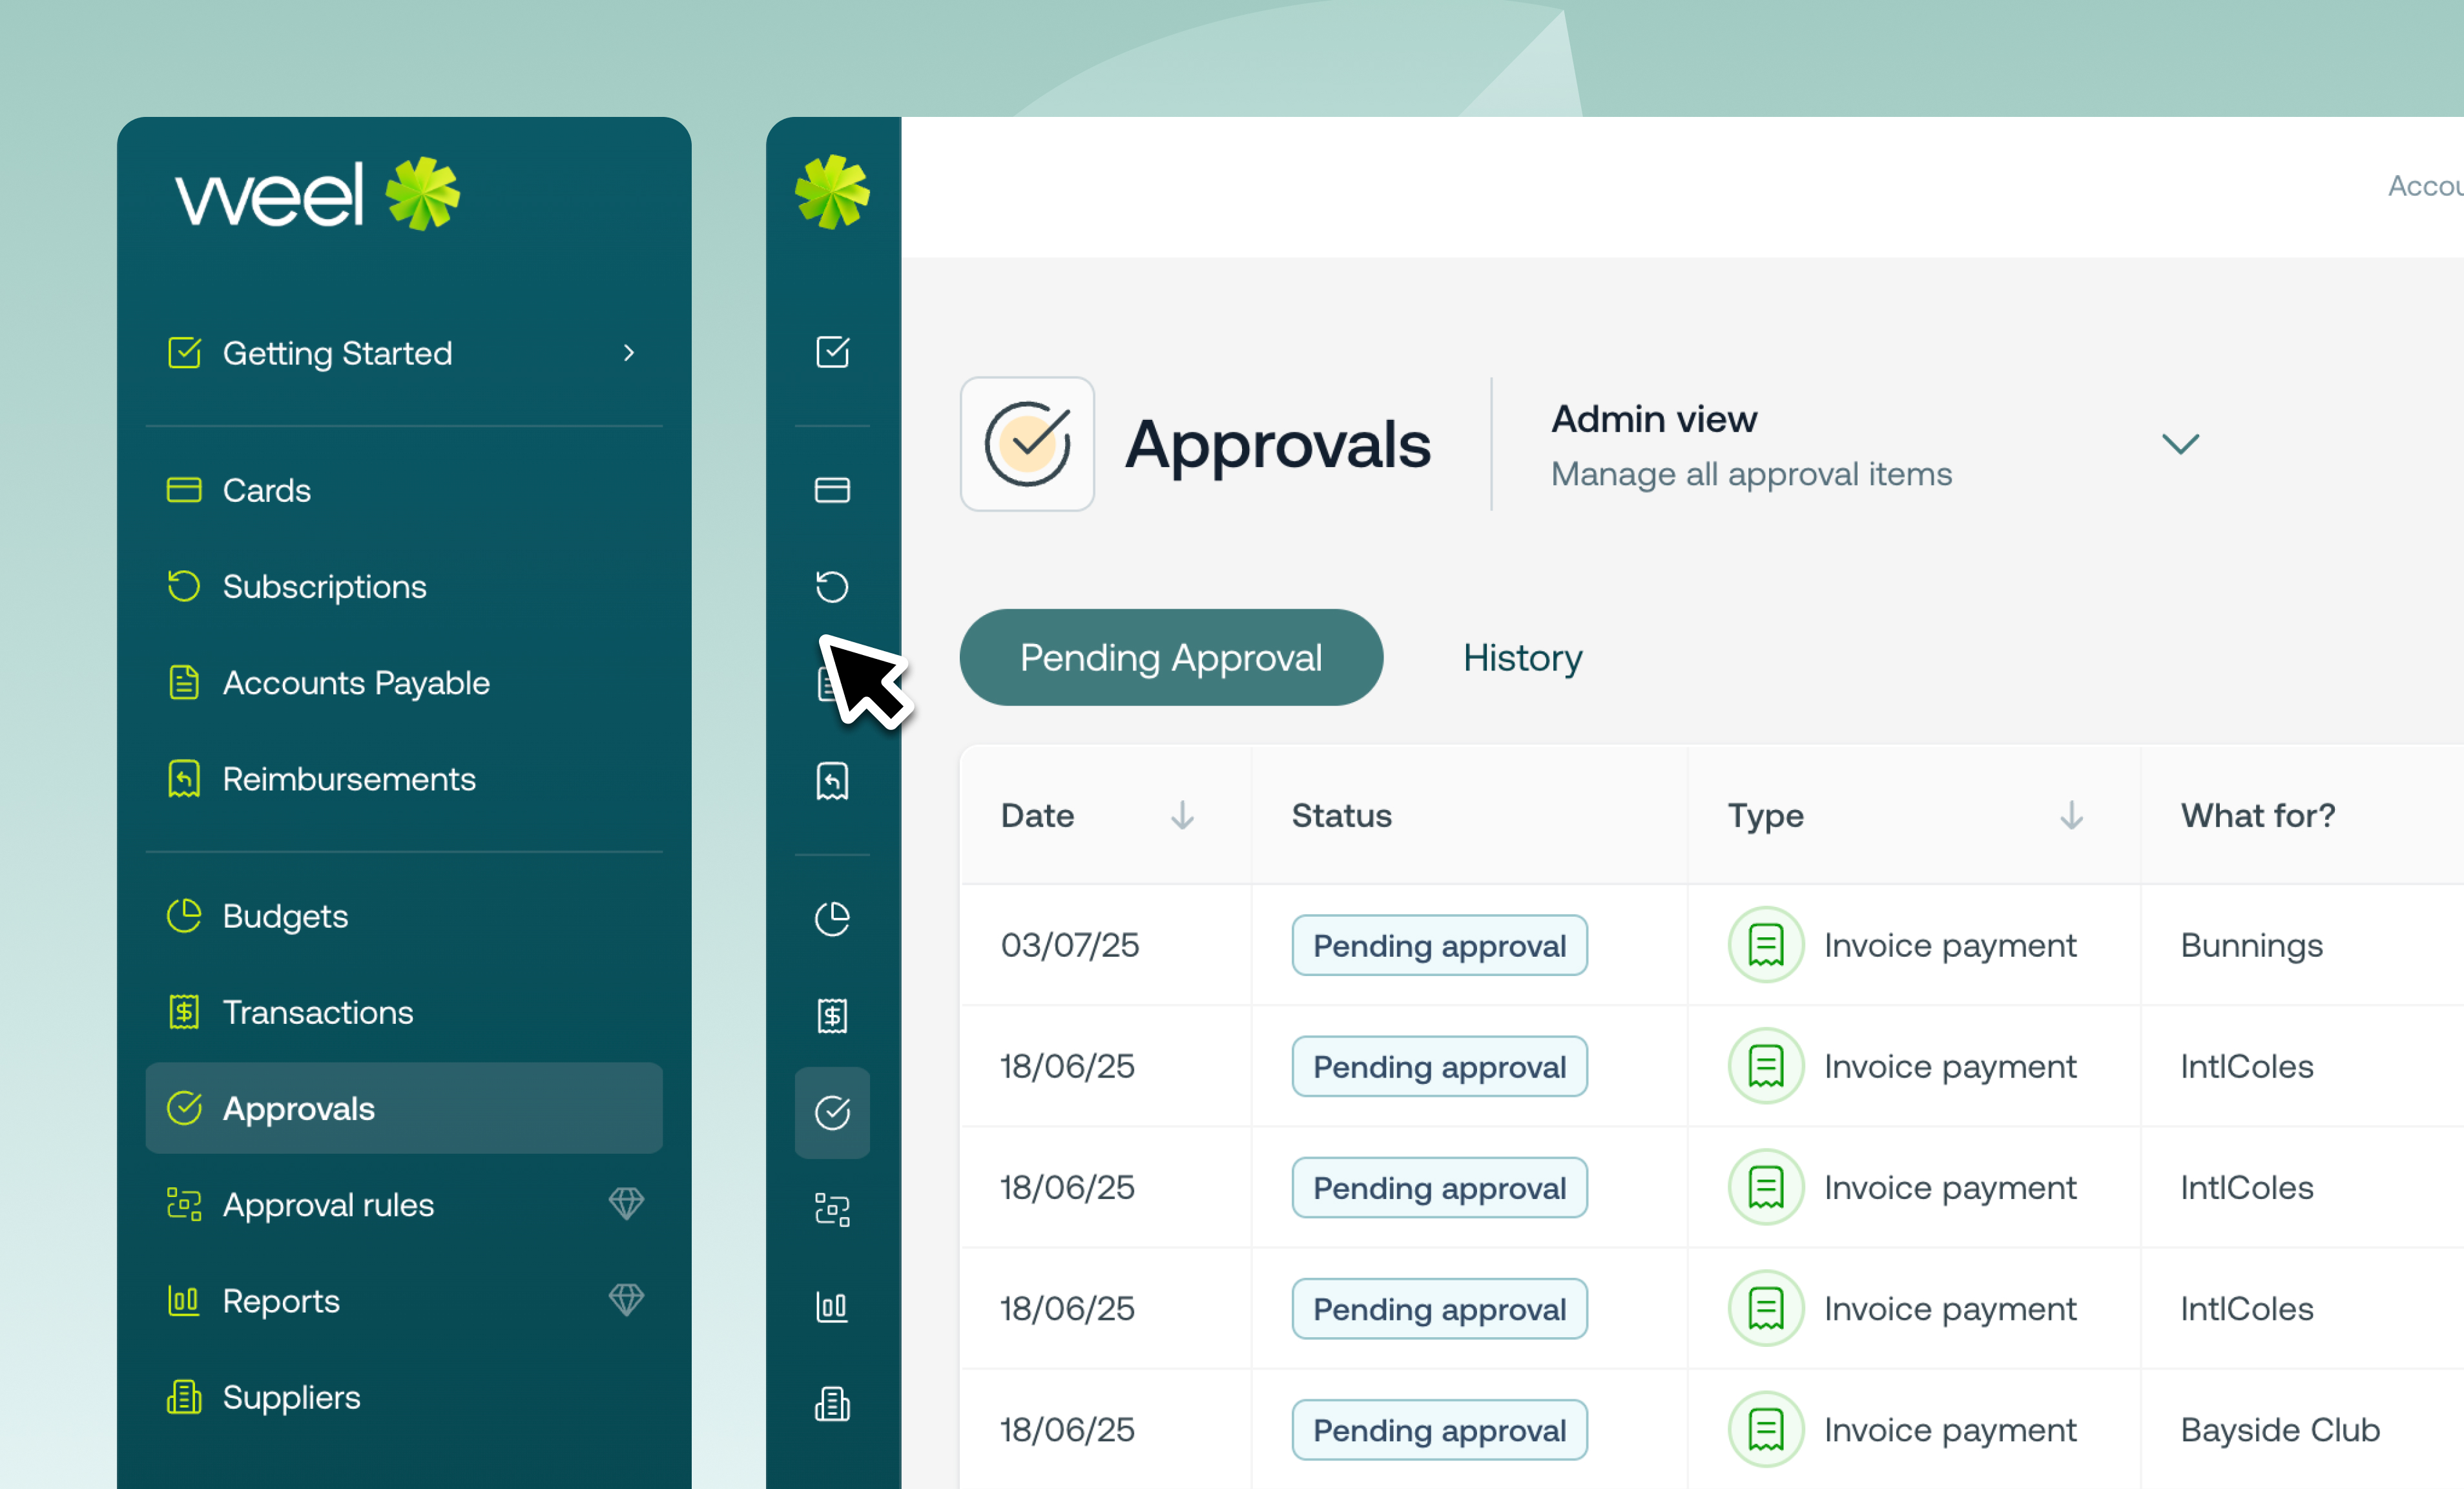Viewport: 2464px width, 1489px height.
Task: Click the Subscriptions refresh icon in the collapsed sidebar
Action: pyautogui.click(x=832, y=586)
